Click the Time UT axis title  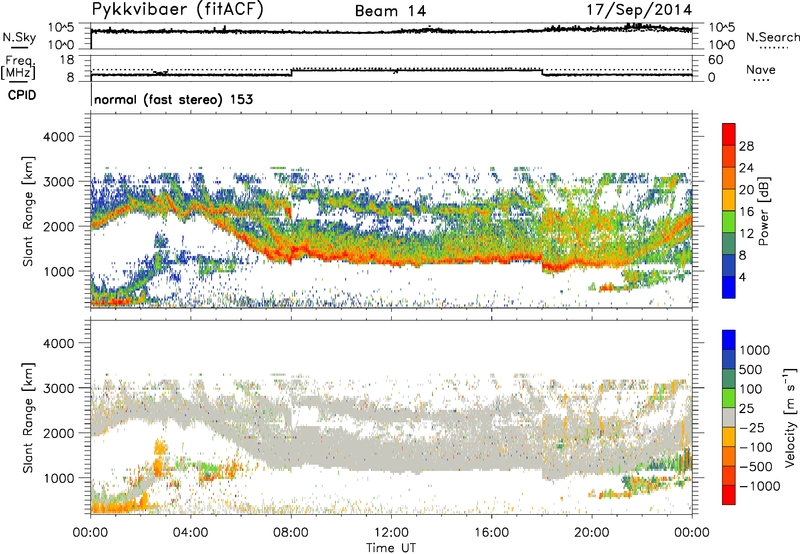(391, 547)
